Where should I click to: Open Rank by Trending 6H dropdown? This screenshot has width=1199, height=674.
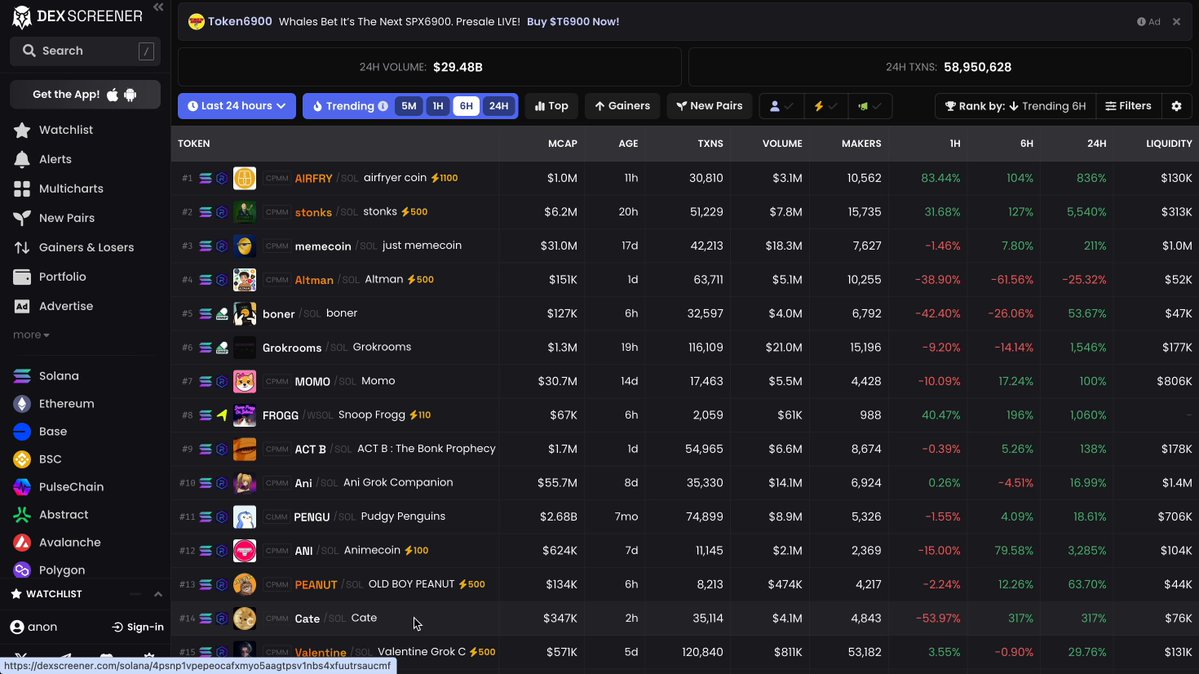[1015, 106]
